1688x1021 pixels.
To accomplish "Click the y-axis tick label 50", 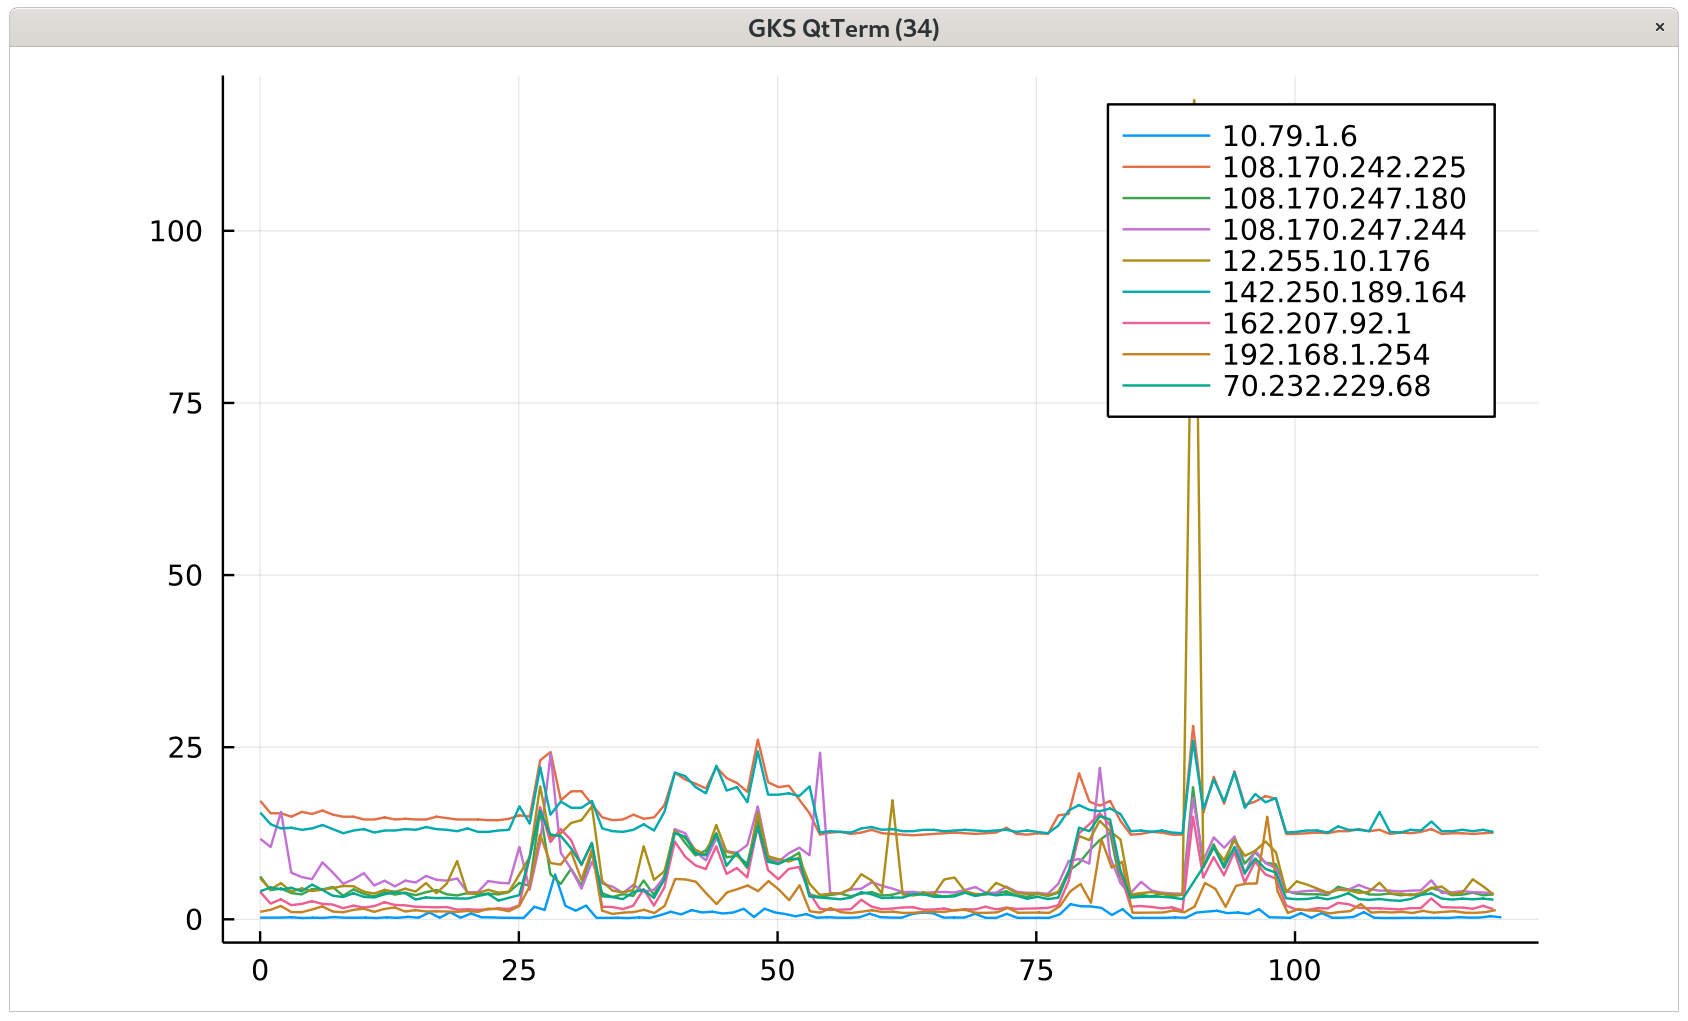I will pos(185,576).
